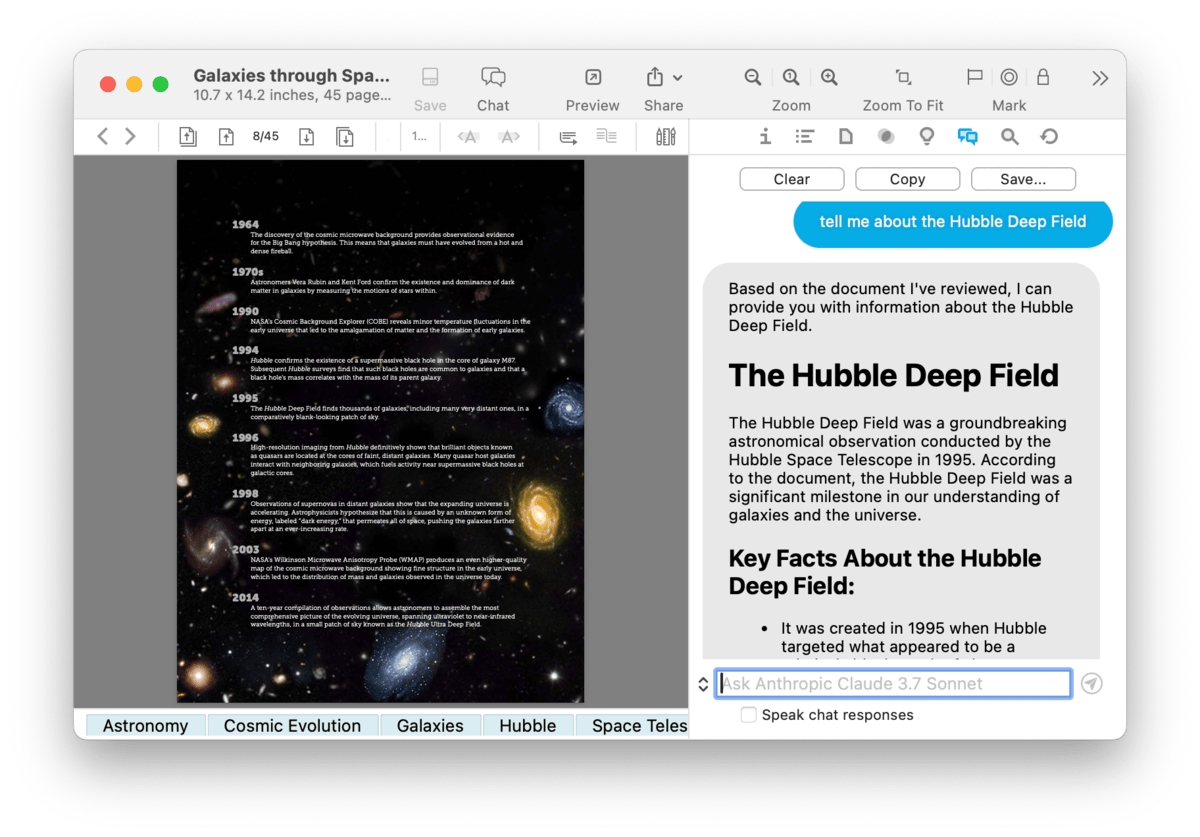Click the info 'i' inspector icon
1200x837 pixels.
(x=765, y=137)
